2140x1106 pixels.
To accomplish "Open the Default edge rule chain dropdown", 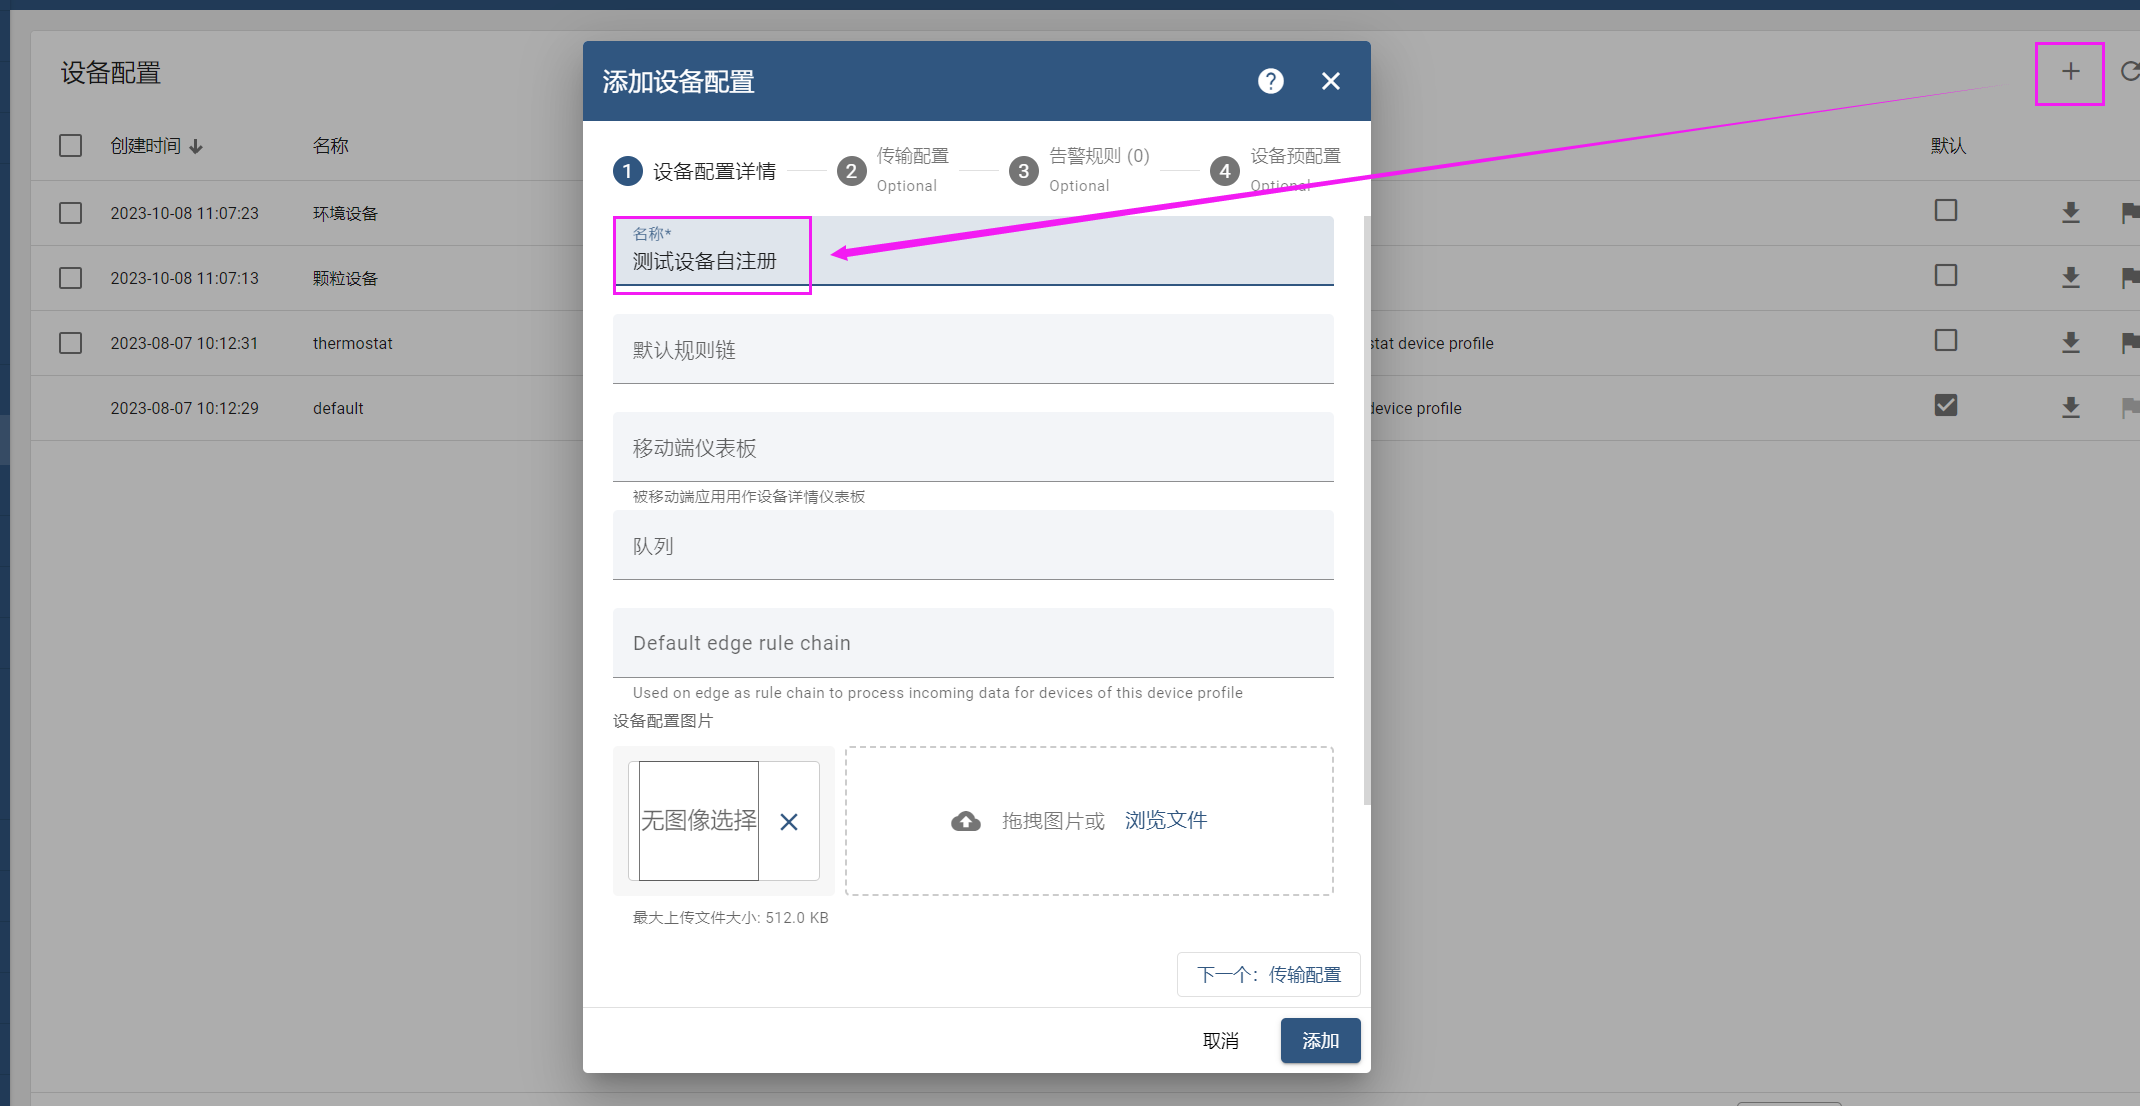I will [x=973, y=643].
